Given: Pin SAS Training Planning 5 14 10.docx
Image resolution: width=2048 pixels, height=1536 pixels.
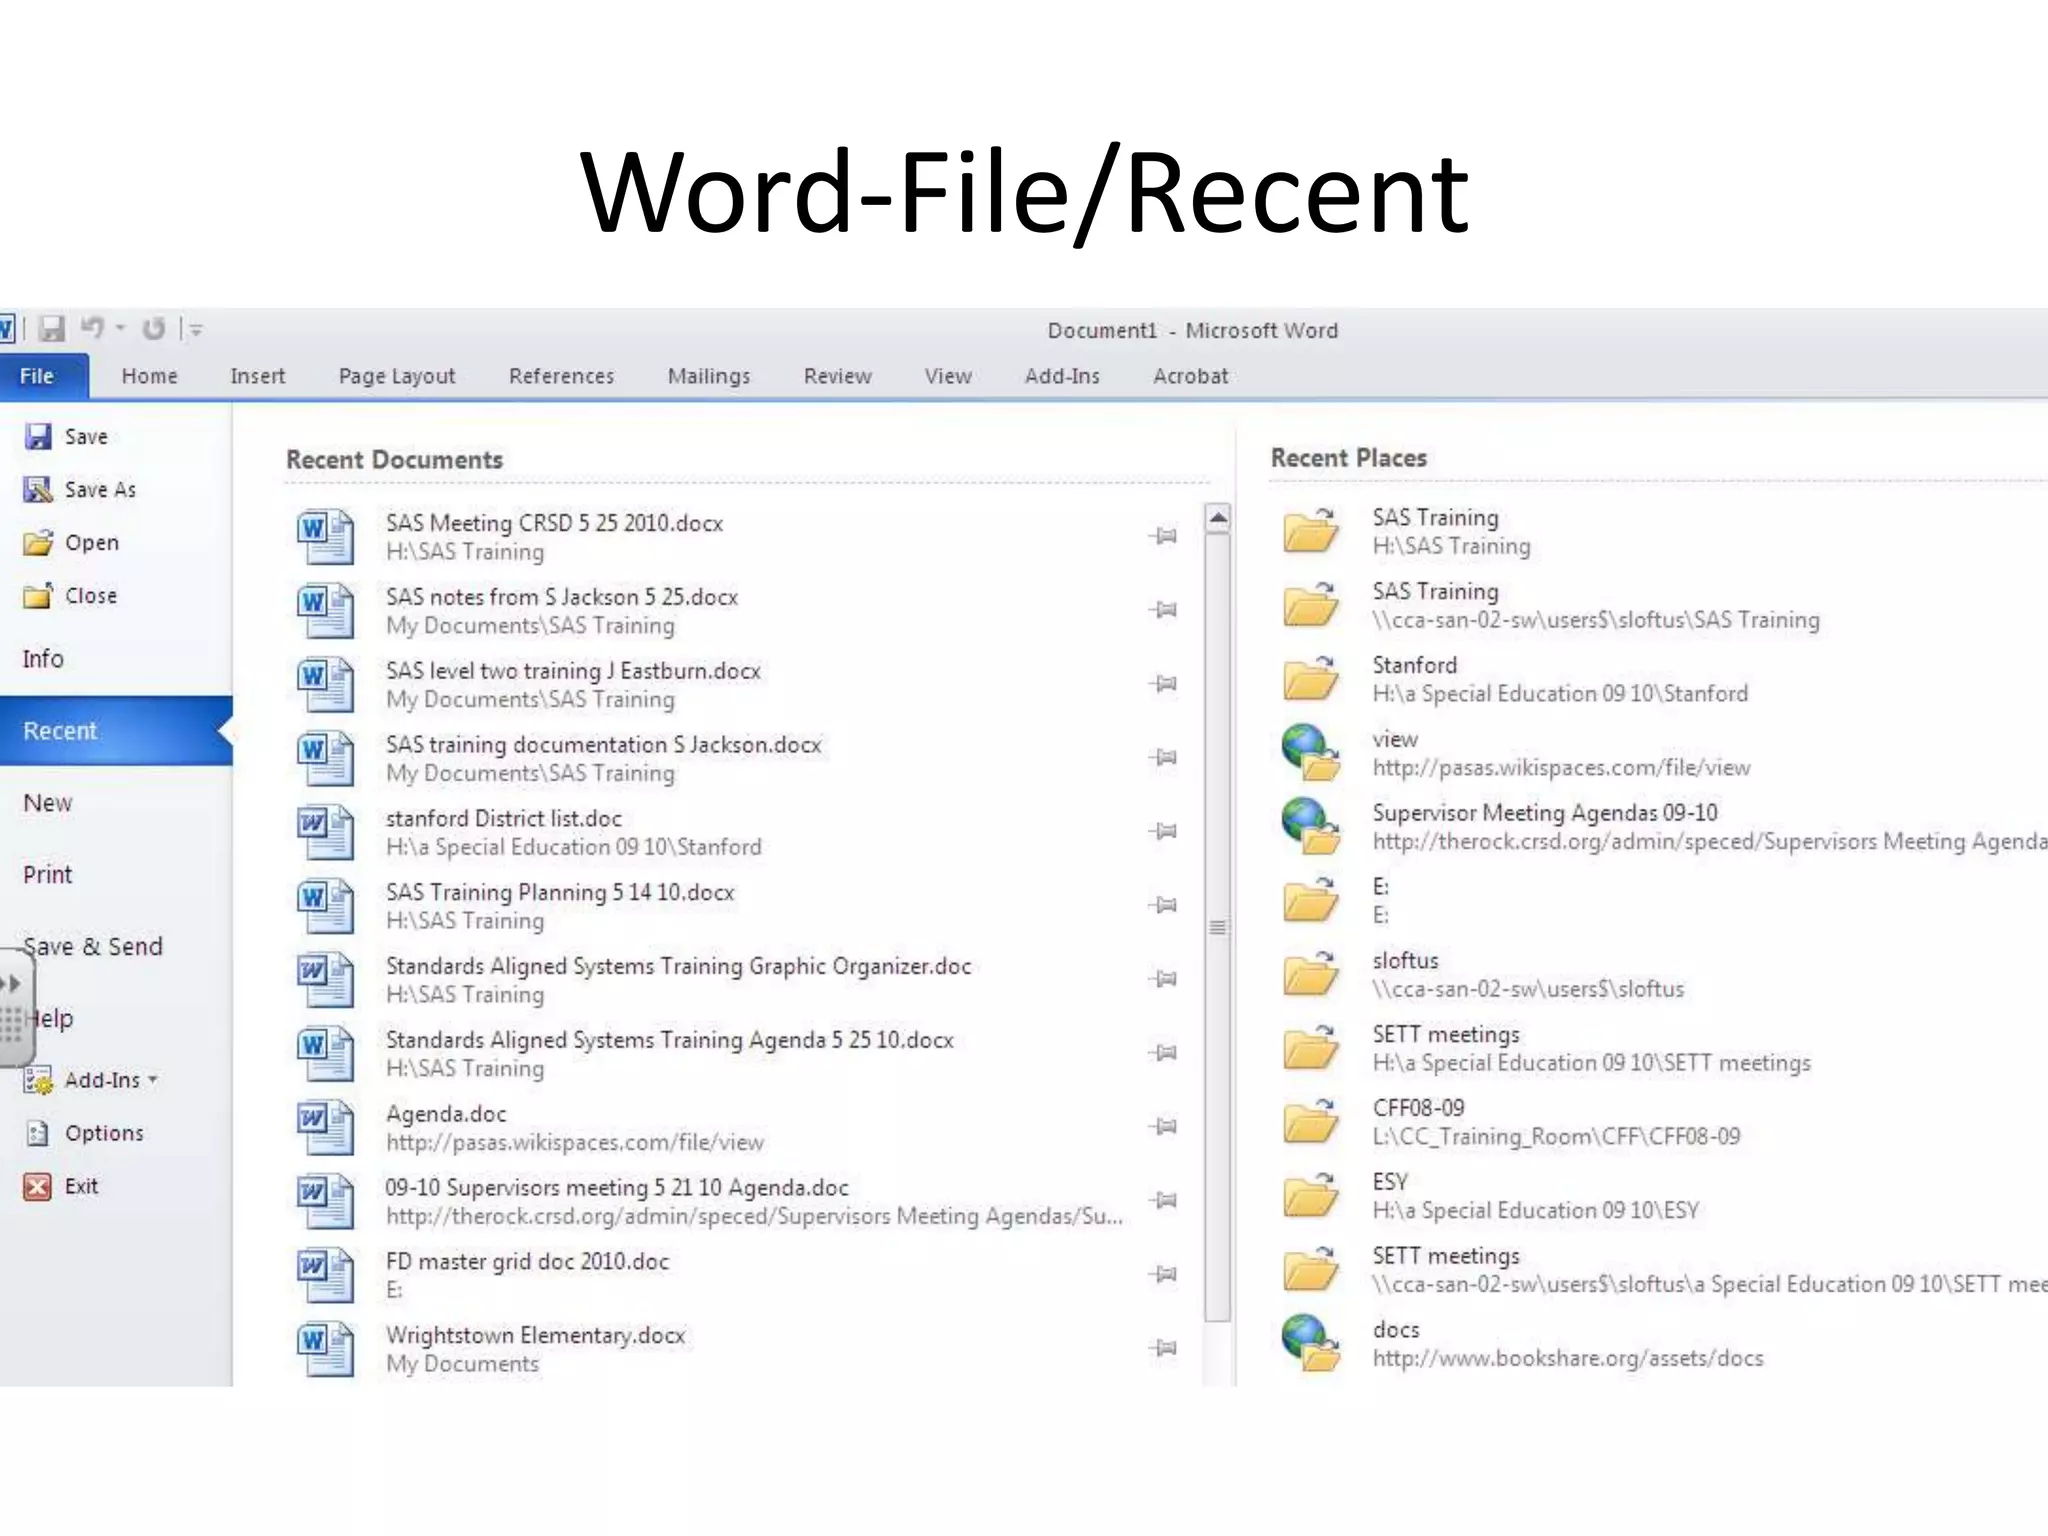Looking at the screenshot, I should click(x=1163, y=905).
